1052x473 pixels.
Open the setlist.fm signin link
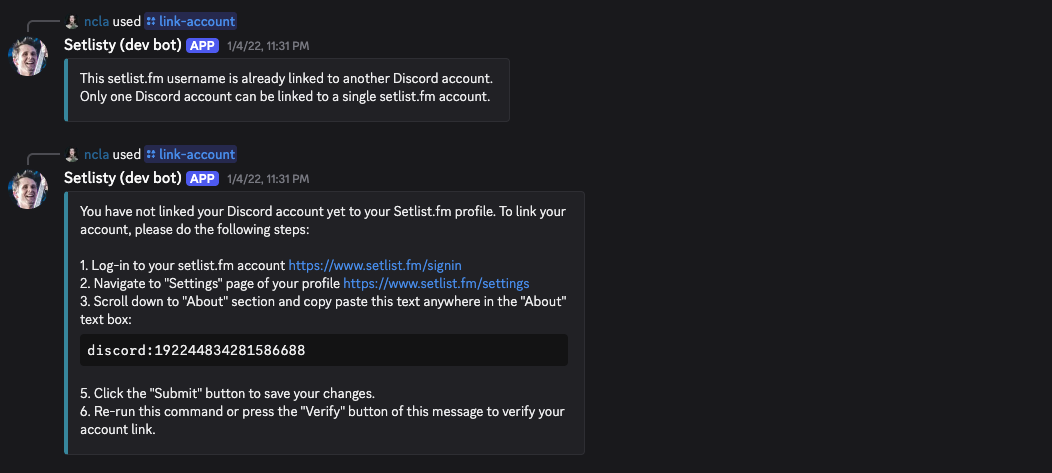pyautogui.click(x=374, y=265)
